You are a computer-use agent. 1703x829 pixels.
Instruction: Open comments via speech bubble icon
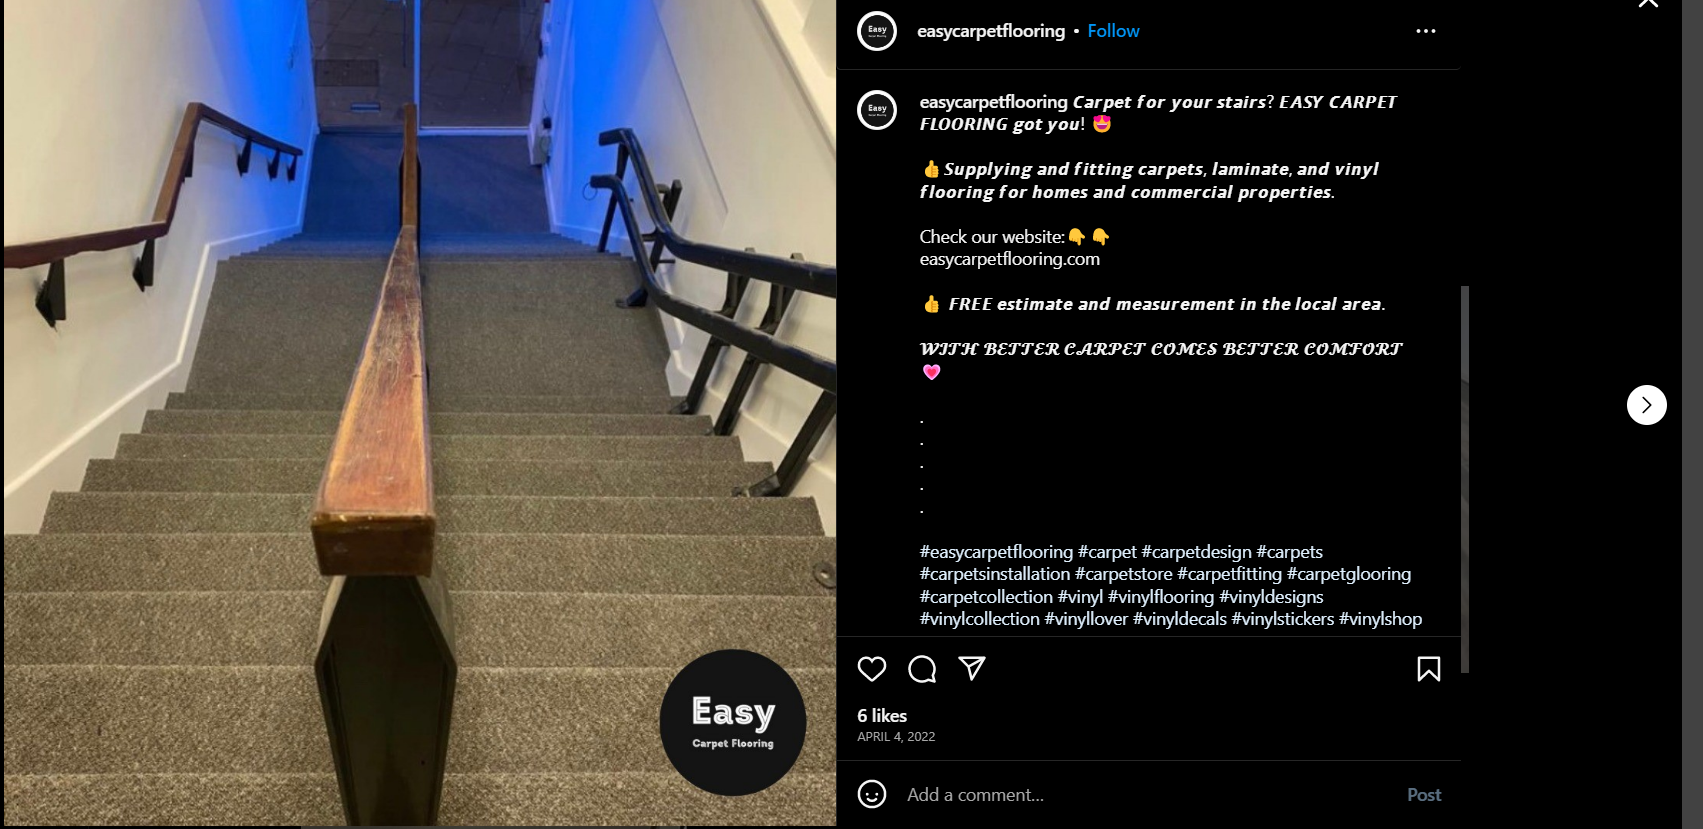click(x=922, y=669)
